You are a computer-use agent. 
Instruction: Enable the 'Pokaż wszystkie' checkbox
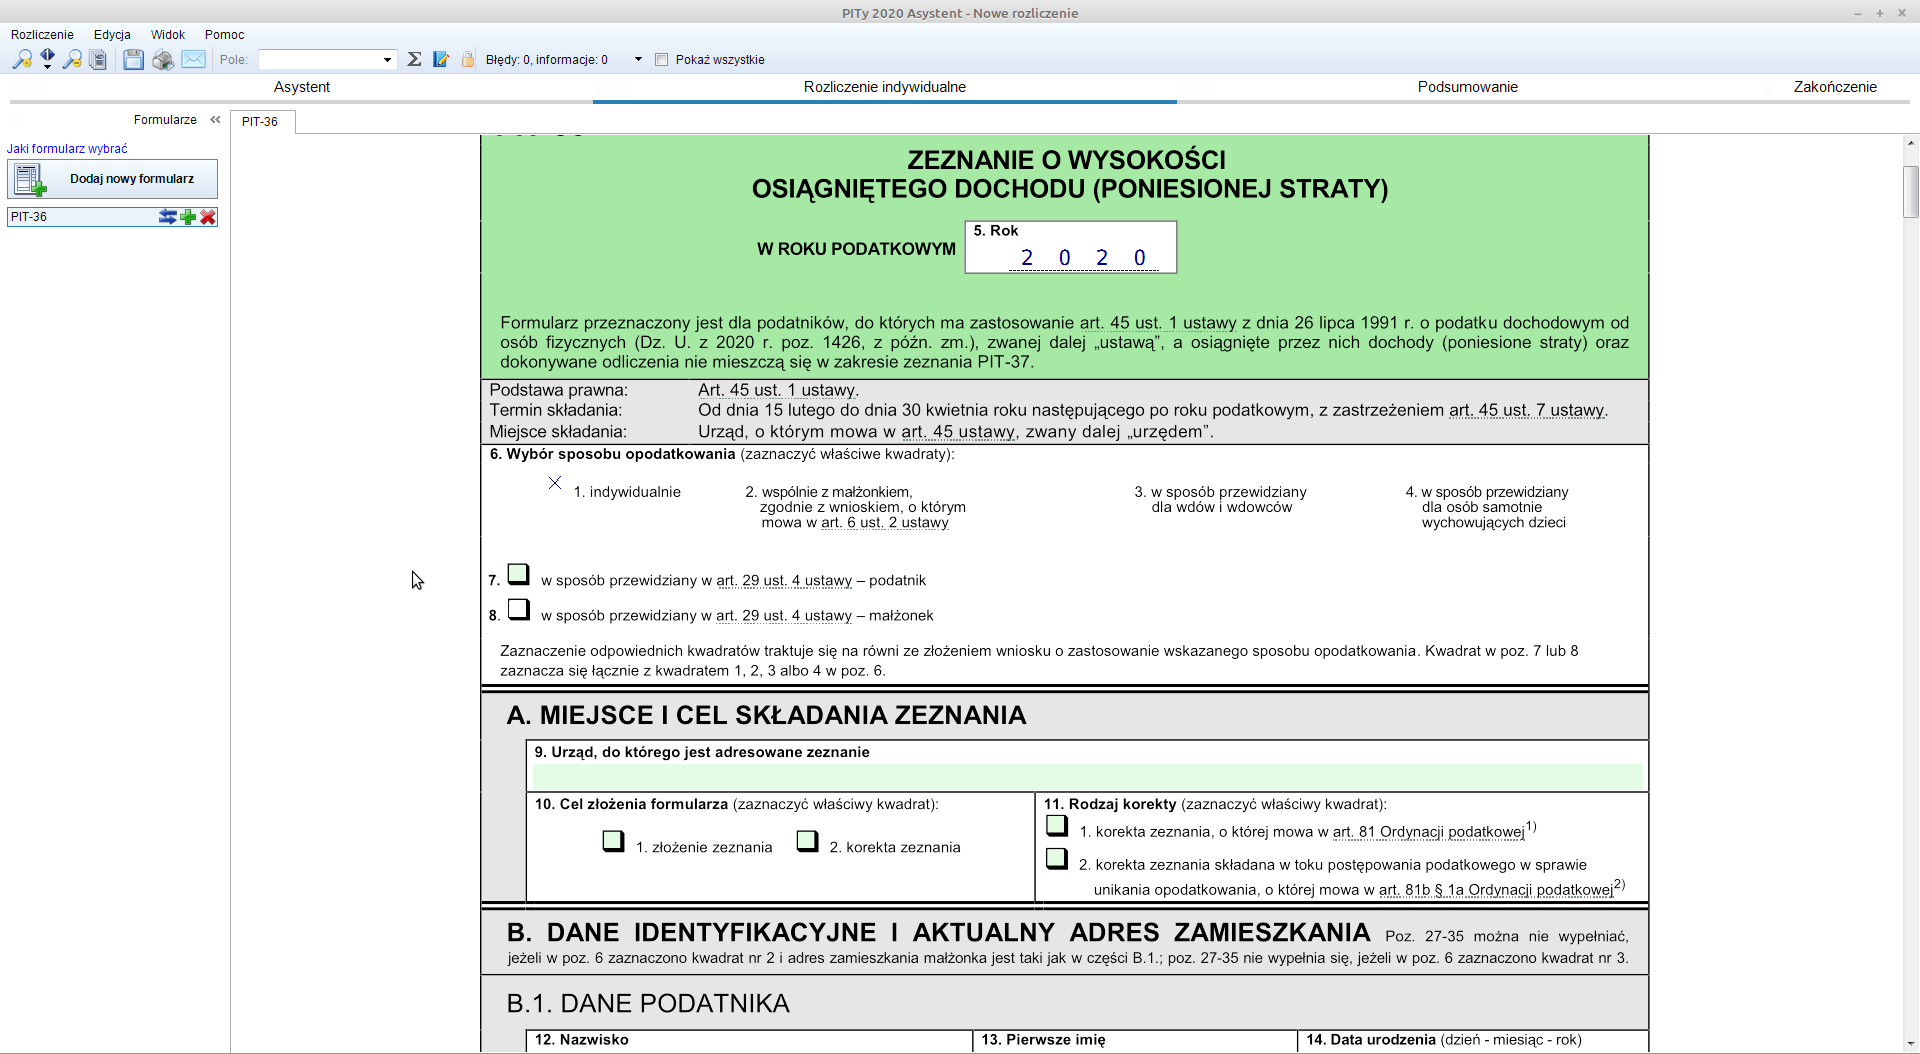pos(661,60)
